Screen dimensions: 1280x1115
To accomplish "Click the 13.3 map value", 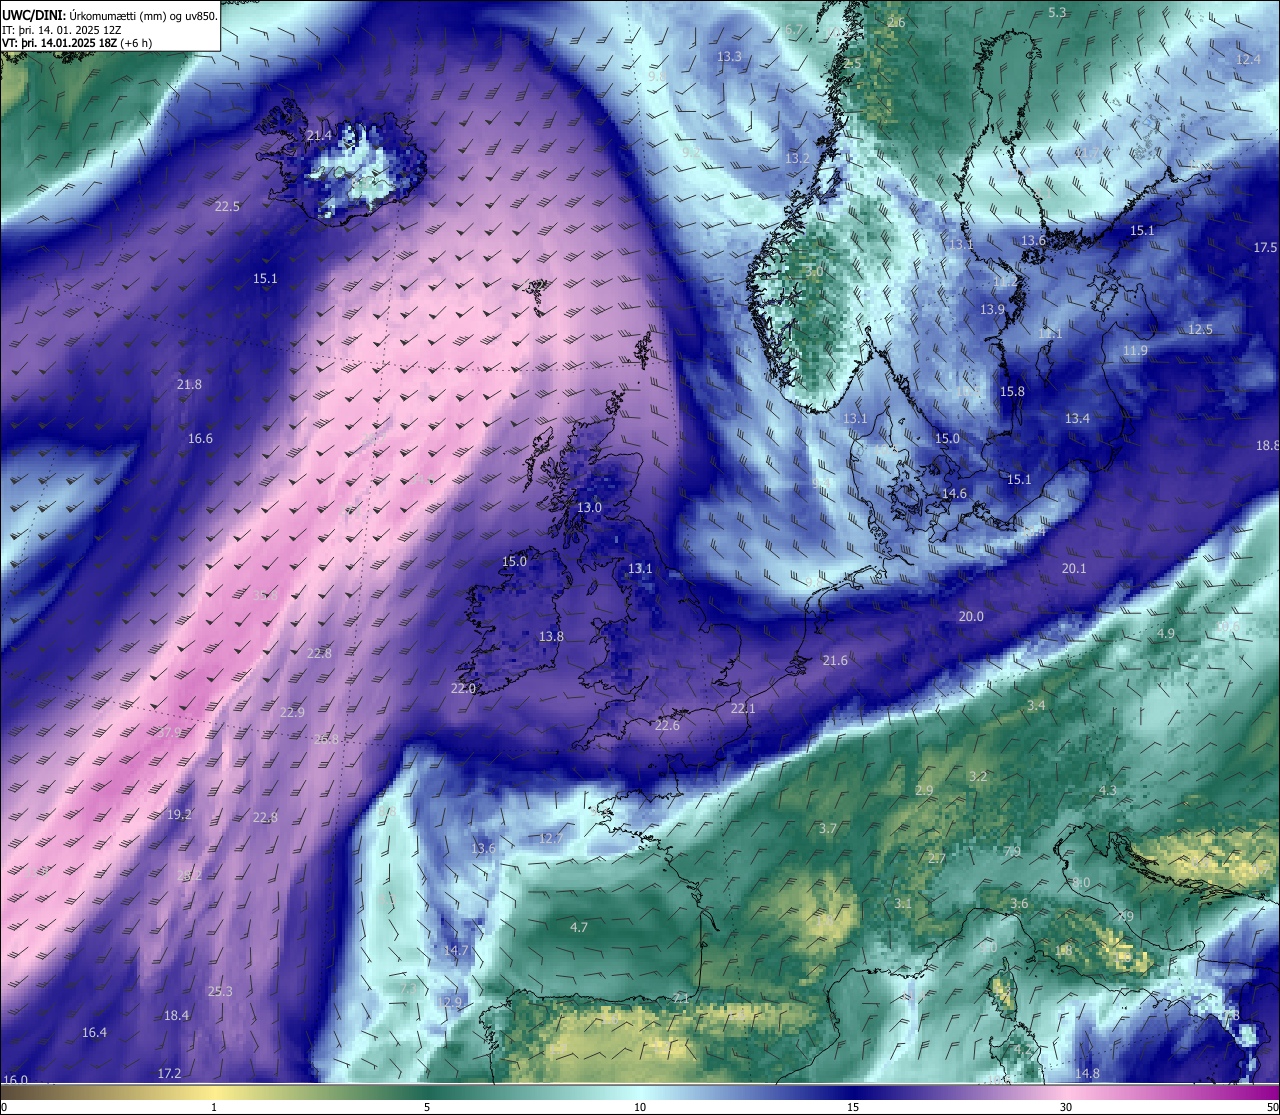I will [729, 56].
